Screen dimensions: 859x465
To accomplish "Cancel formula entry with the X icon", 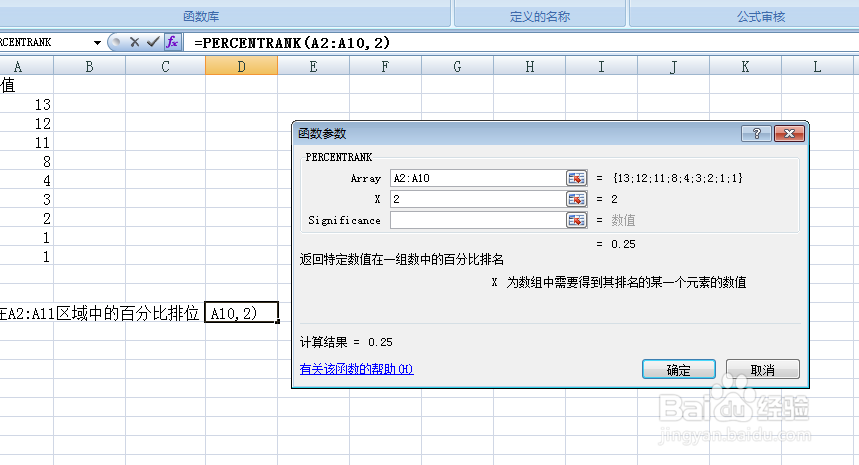I will [134, 42].
